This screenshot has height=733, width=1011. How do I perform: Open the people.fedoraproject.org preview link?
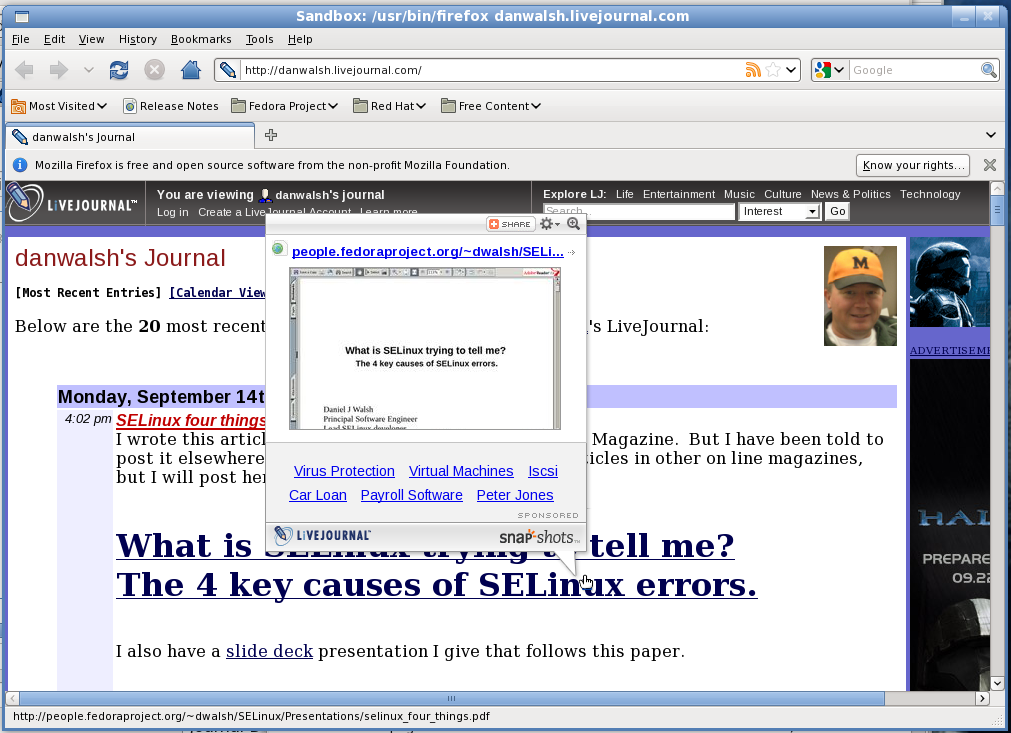pos(427,251)
